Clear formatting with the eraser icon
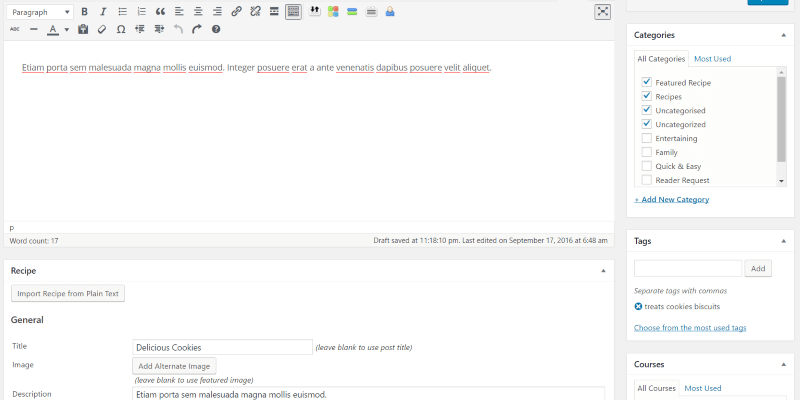800x400 pixels. [102, 30]
